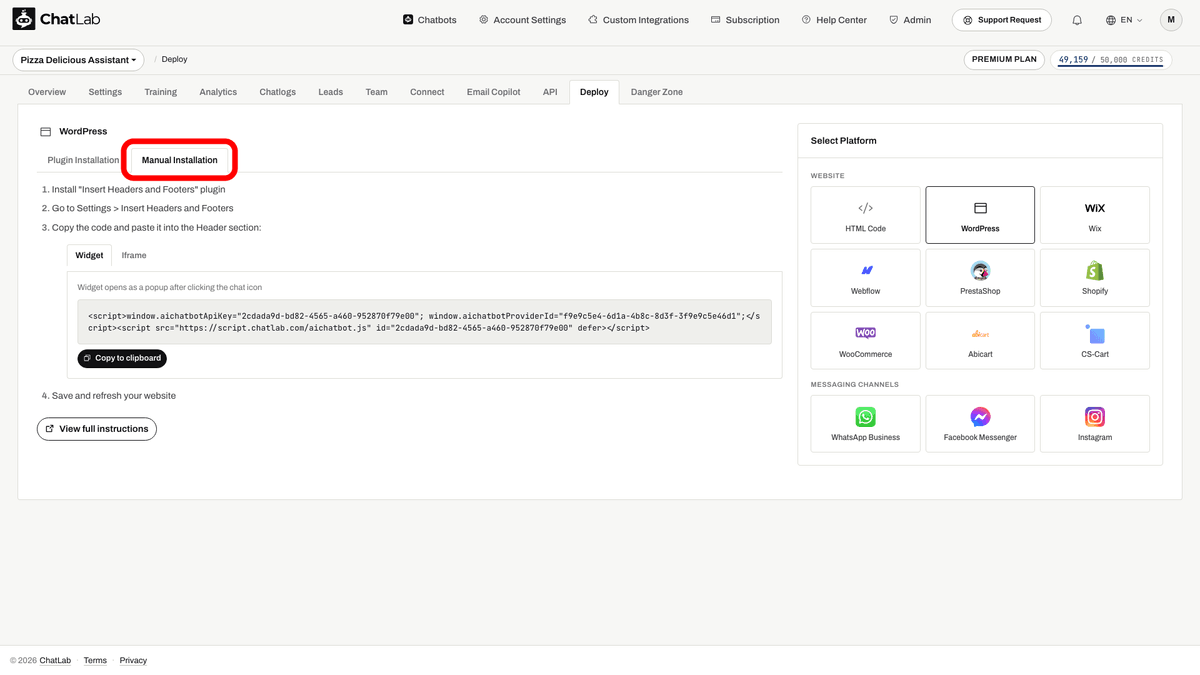The height and width of the screenshot is (675, 1200).
Task: Click the Support Request button
Action: point(1002,20)
